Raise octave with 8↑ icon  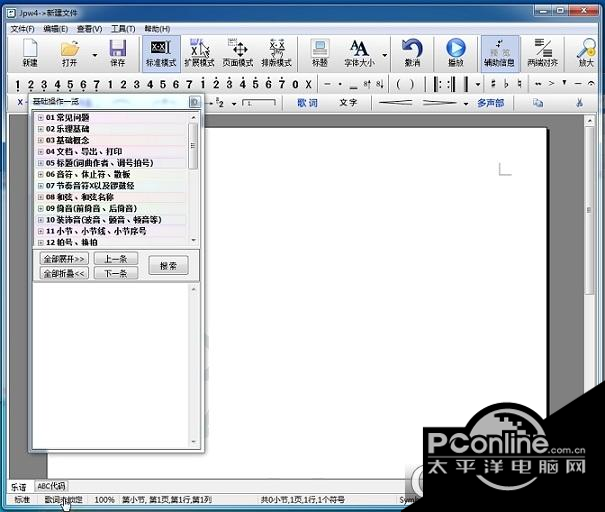367,84
